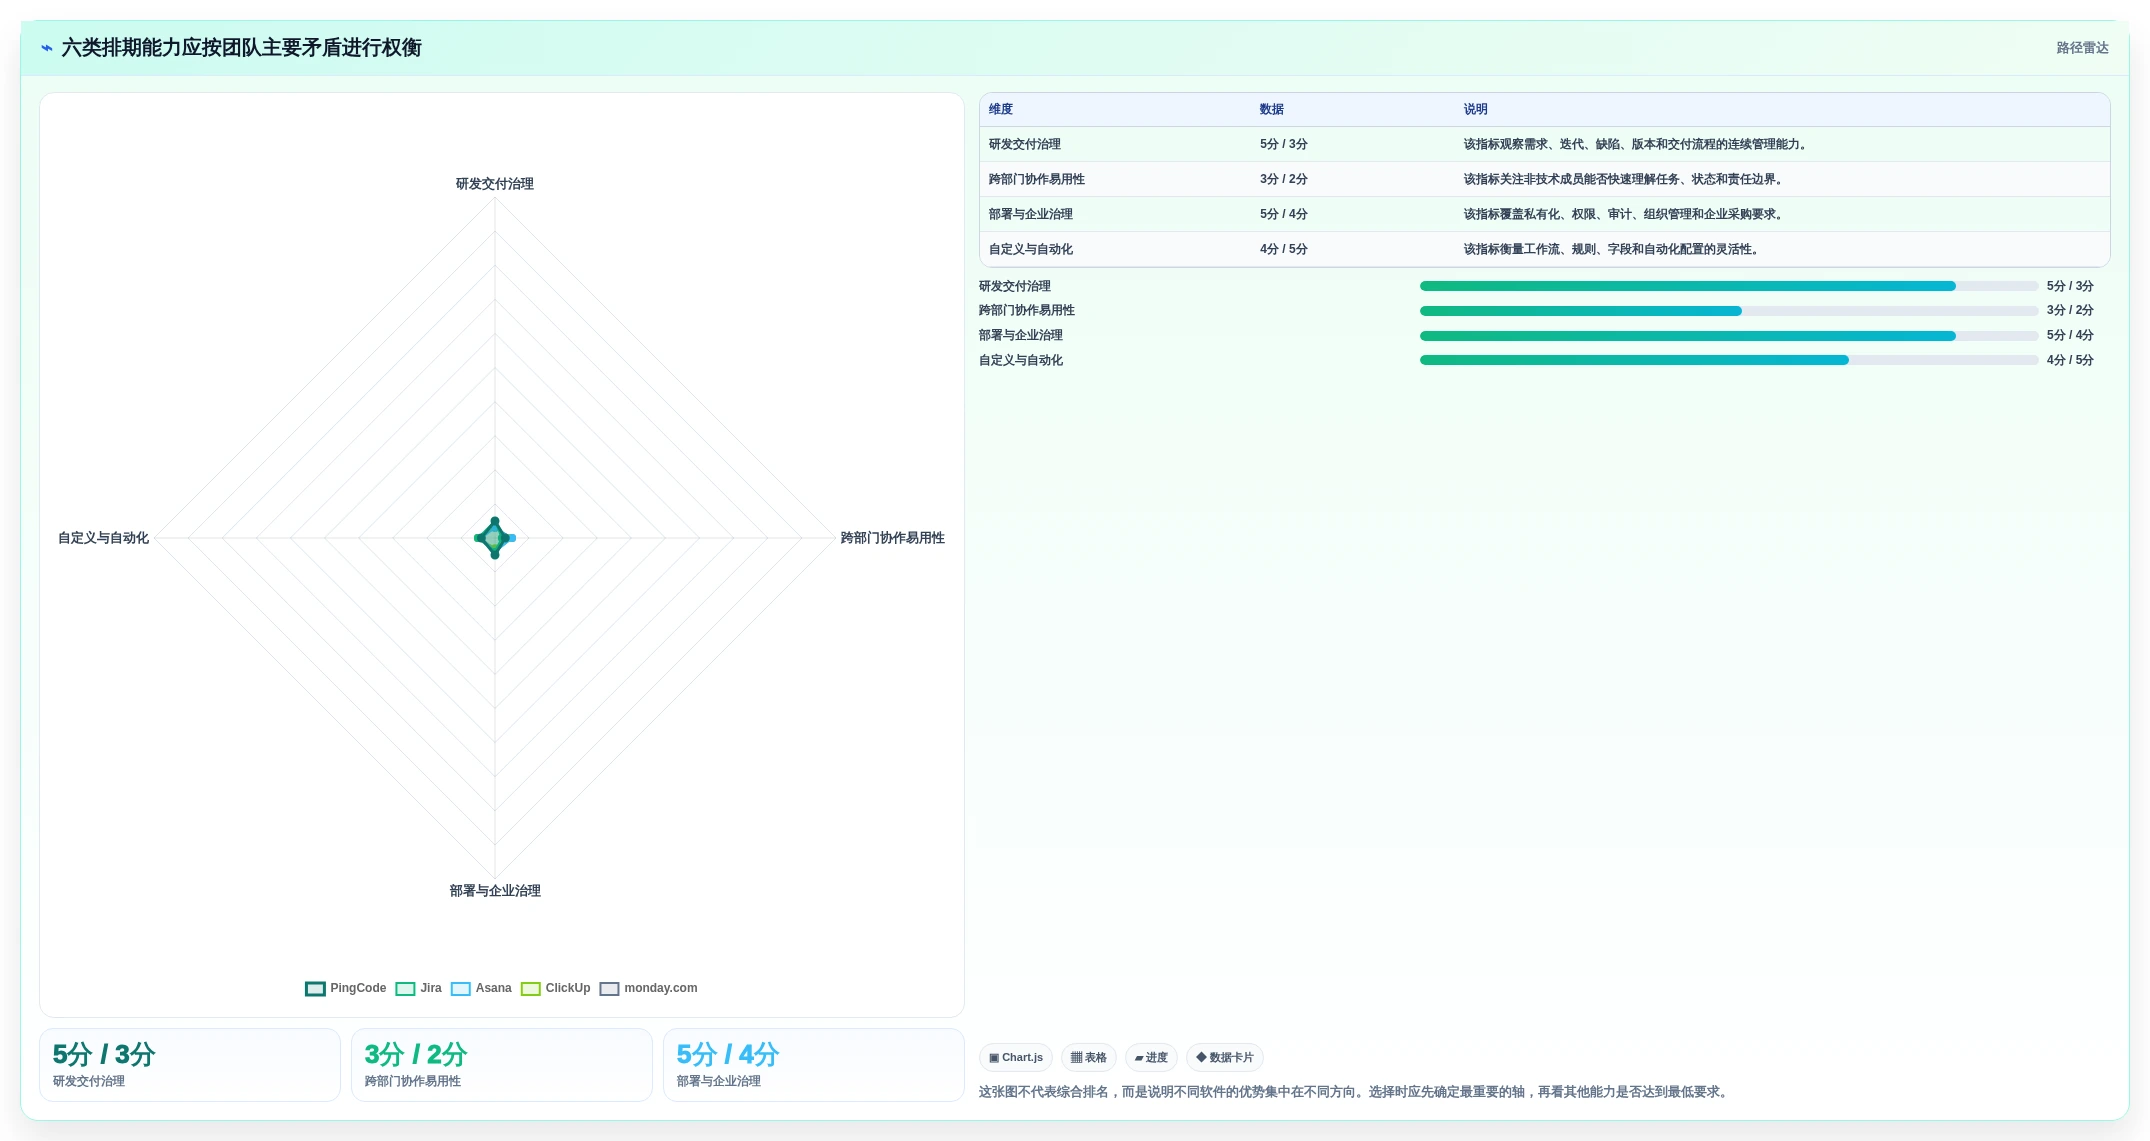The image size is (2150, 1141).
Task: Click description beginning 该指标衡量工作流
Action: [x=1613, y=249]
